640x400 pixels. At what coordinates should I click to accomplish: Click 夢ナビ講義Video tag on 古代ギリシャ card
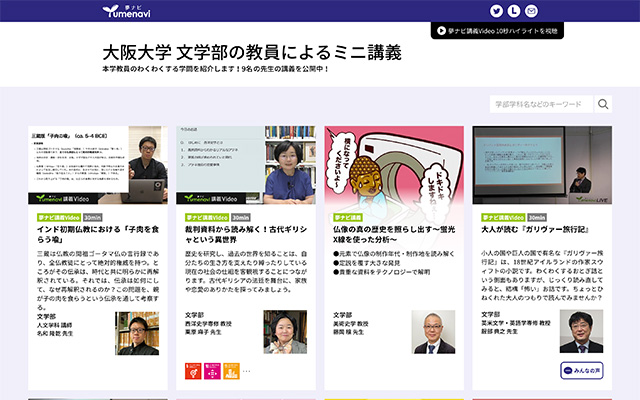click(x=207, y=218)
